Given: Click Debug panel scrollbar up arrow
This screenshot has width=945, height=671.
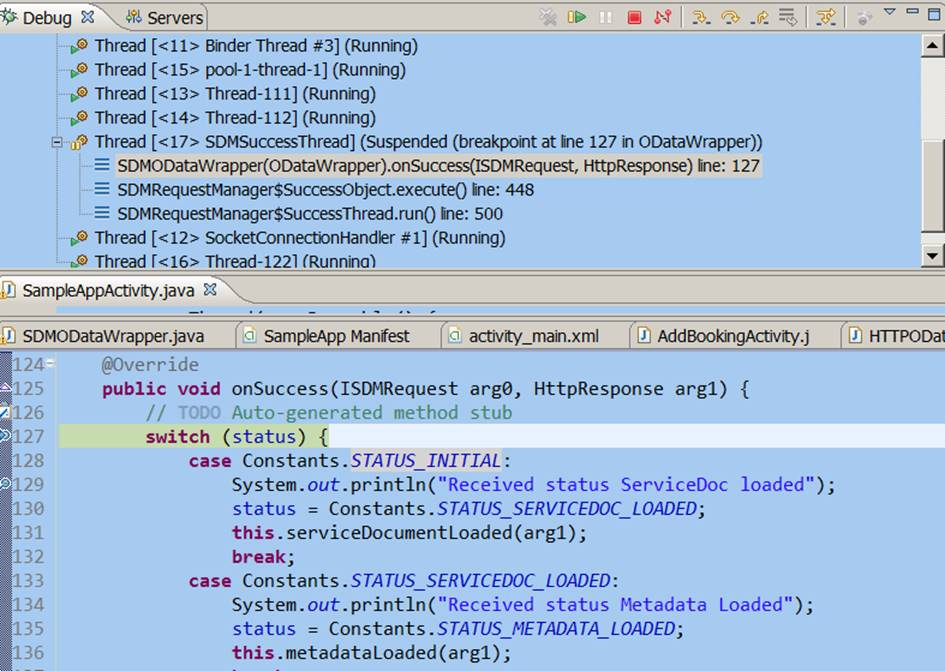Looking at the screenshot, I should tap(932, 45).
